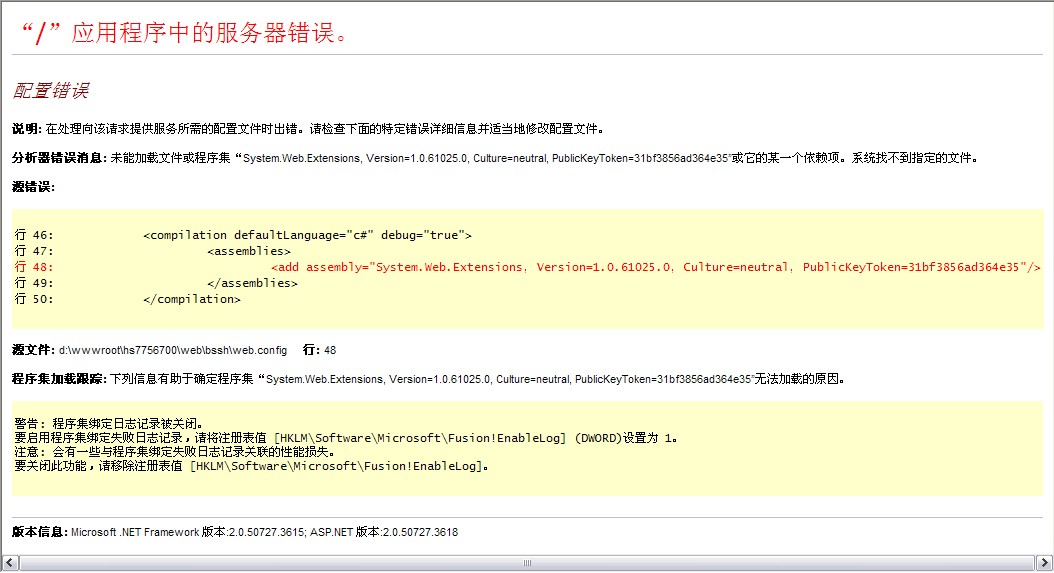Image resolution: width=1054 pixels, height=573 pixels.
Task: Click the heading “/”应用程序中的服务器错误
Action: tap(184, 33)
